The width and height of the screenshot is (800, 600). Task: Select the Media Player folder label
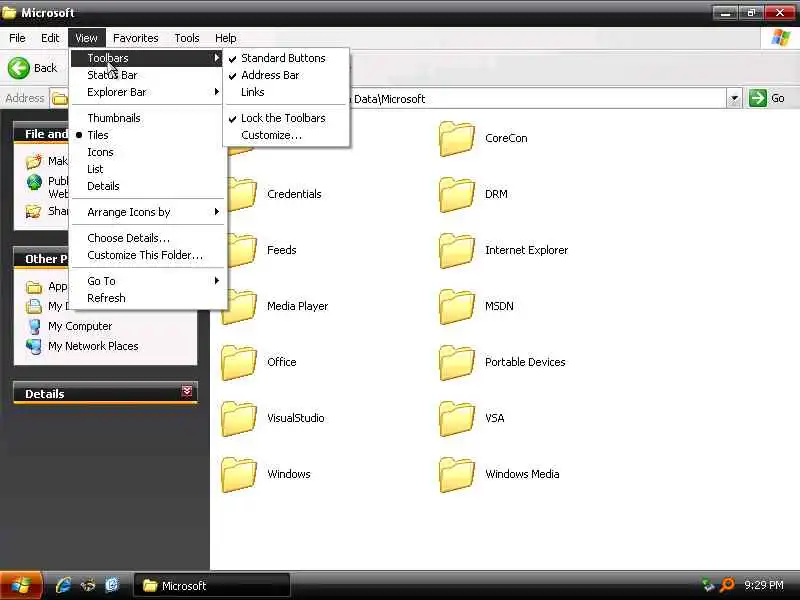click(x=297, y=307)
